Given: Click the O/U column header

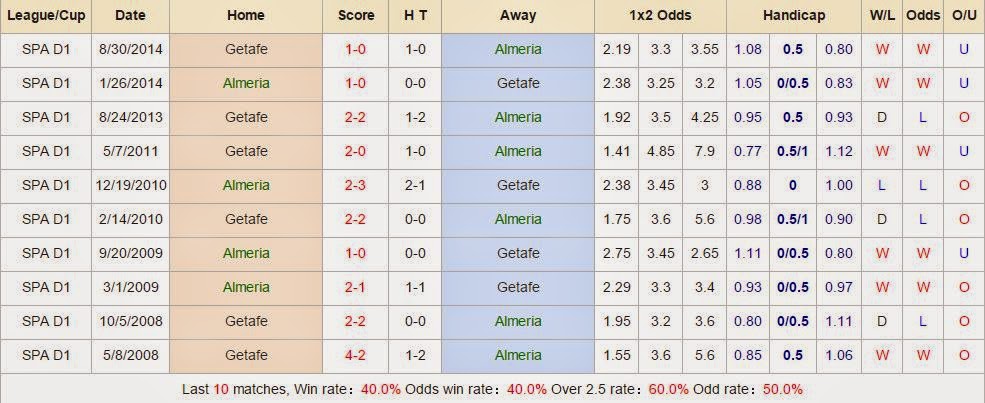Looking at the screenshot, I should coord(964,16).
